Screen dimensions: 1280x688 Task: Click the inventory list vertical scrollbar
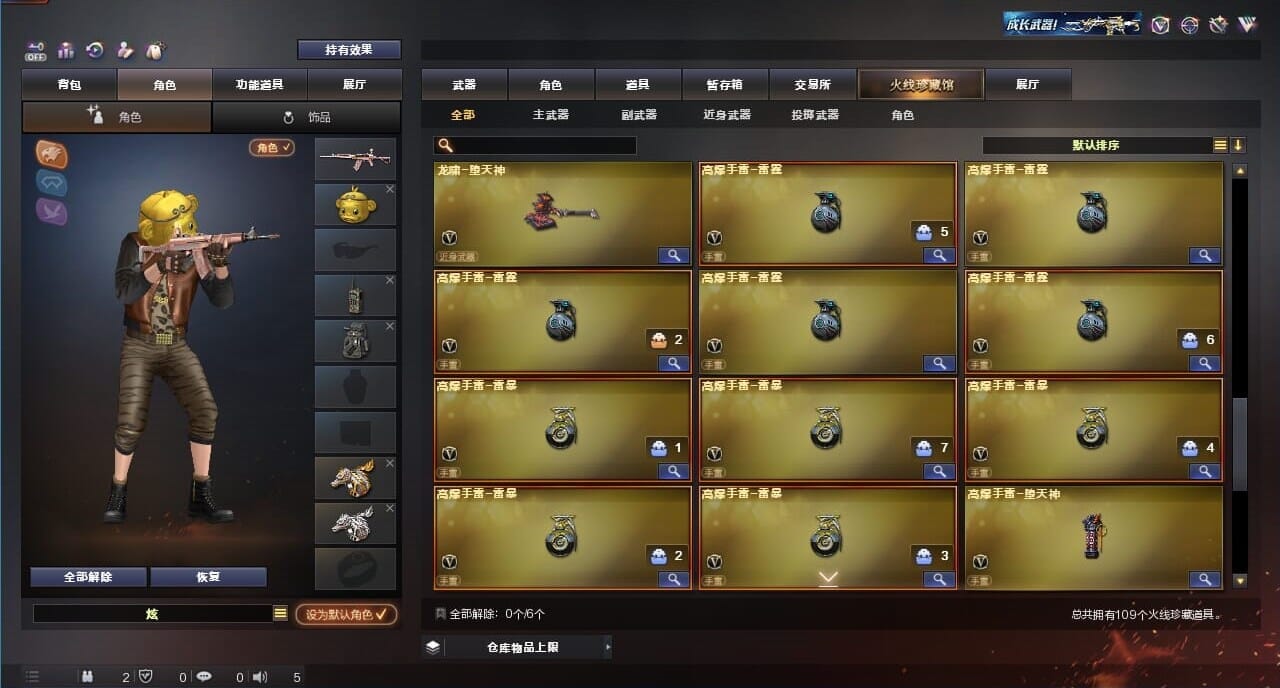1240,376
